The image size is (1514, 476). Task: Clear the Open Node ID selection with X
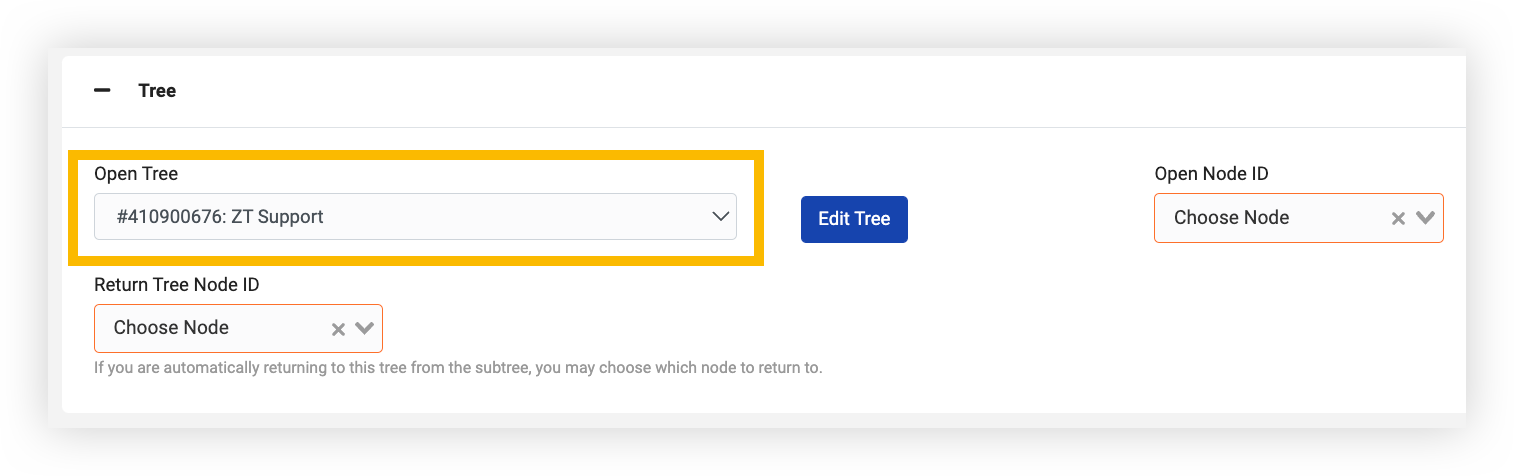pos(1398,218)
